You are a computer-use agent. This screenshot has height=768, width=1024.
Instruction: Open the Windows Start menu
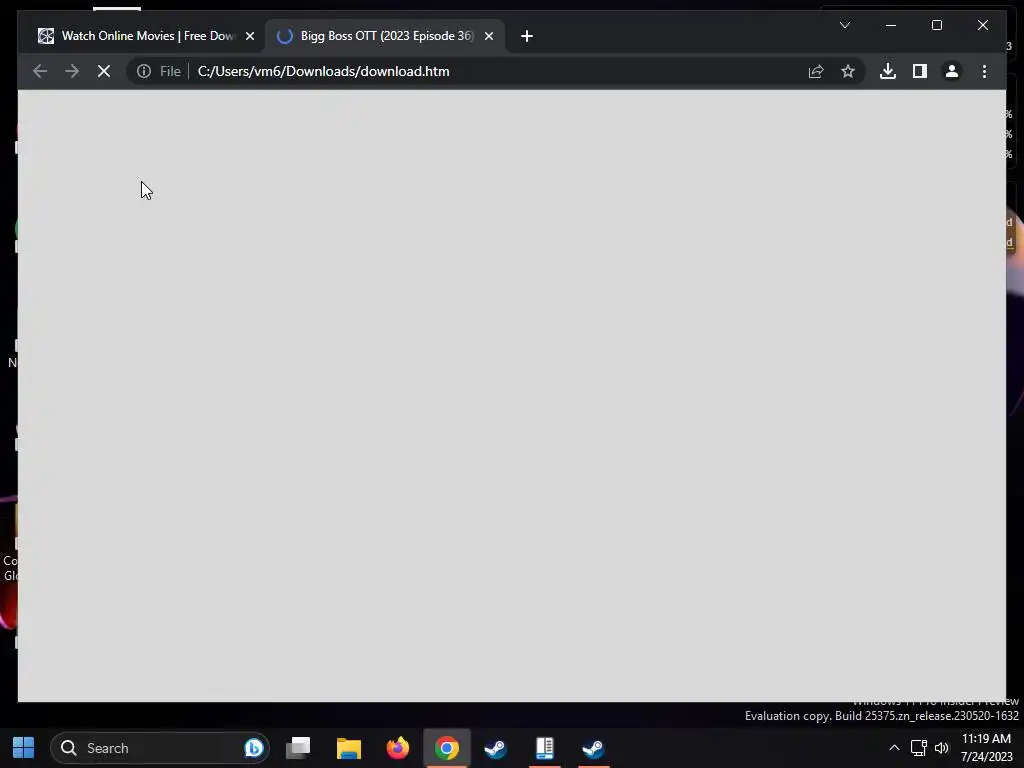click(24, 748)
